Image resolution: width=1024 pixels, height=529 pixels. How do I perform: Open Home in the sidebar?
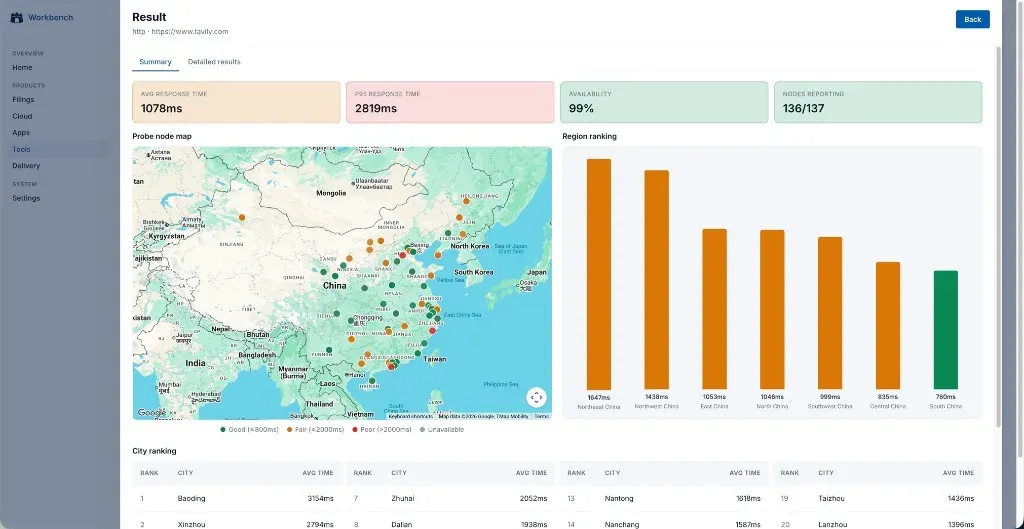pyautogui.click(x=22, y=67)
